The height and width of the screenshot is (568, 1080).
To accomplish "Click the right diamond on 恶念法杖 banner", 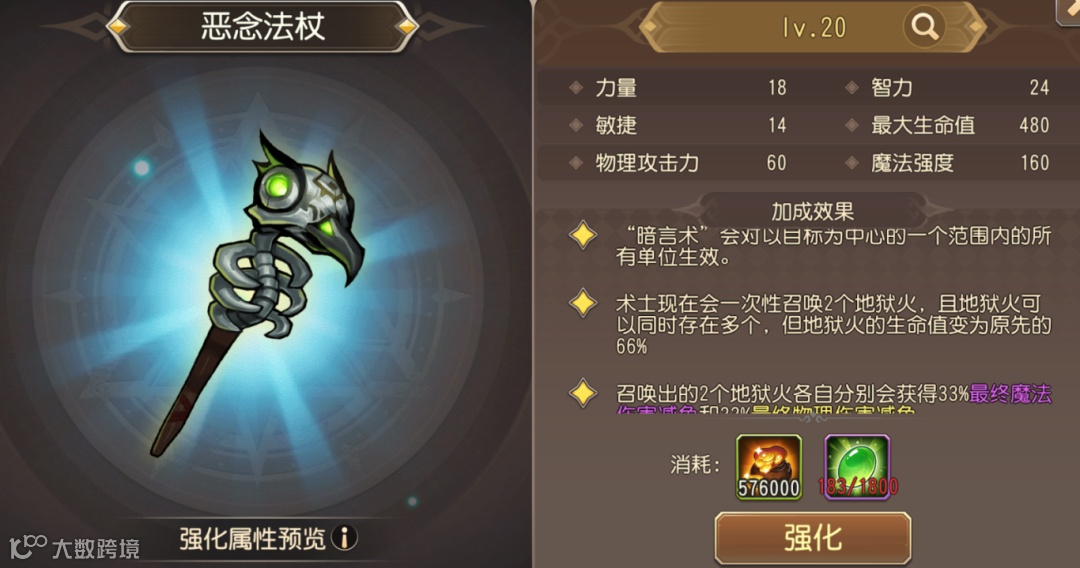I will tap(407, 26).
